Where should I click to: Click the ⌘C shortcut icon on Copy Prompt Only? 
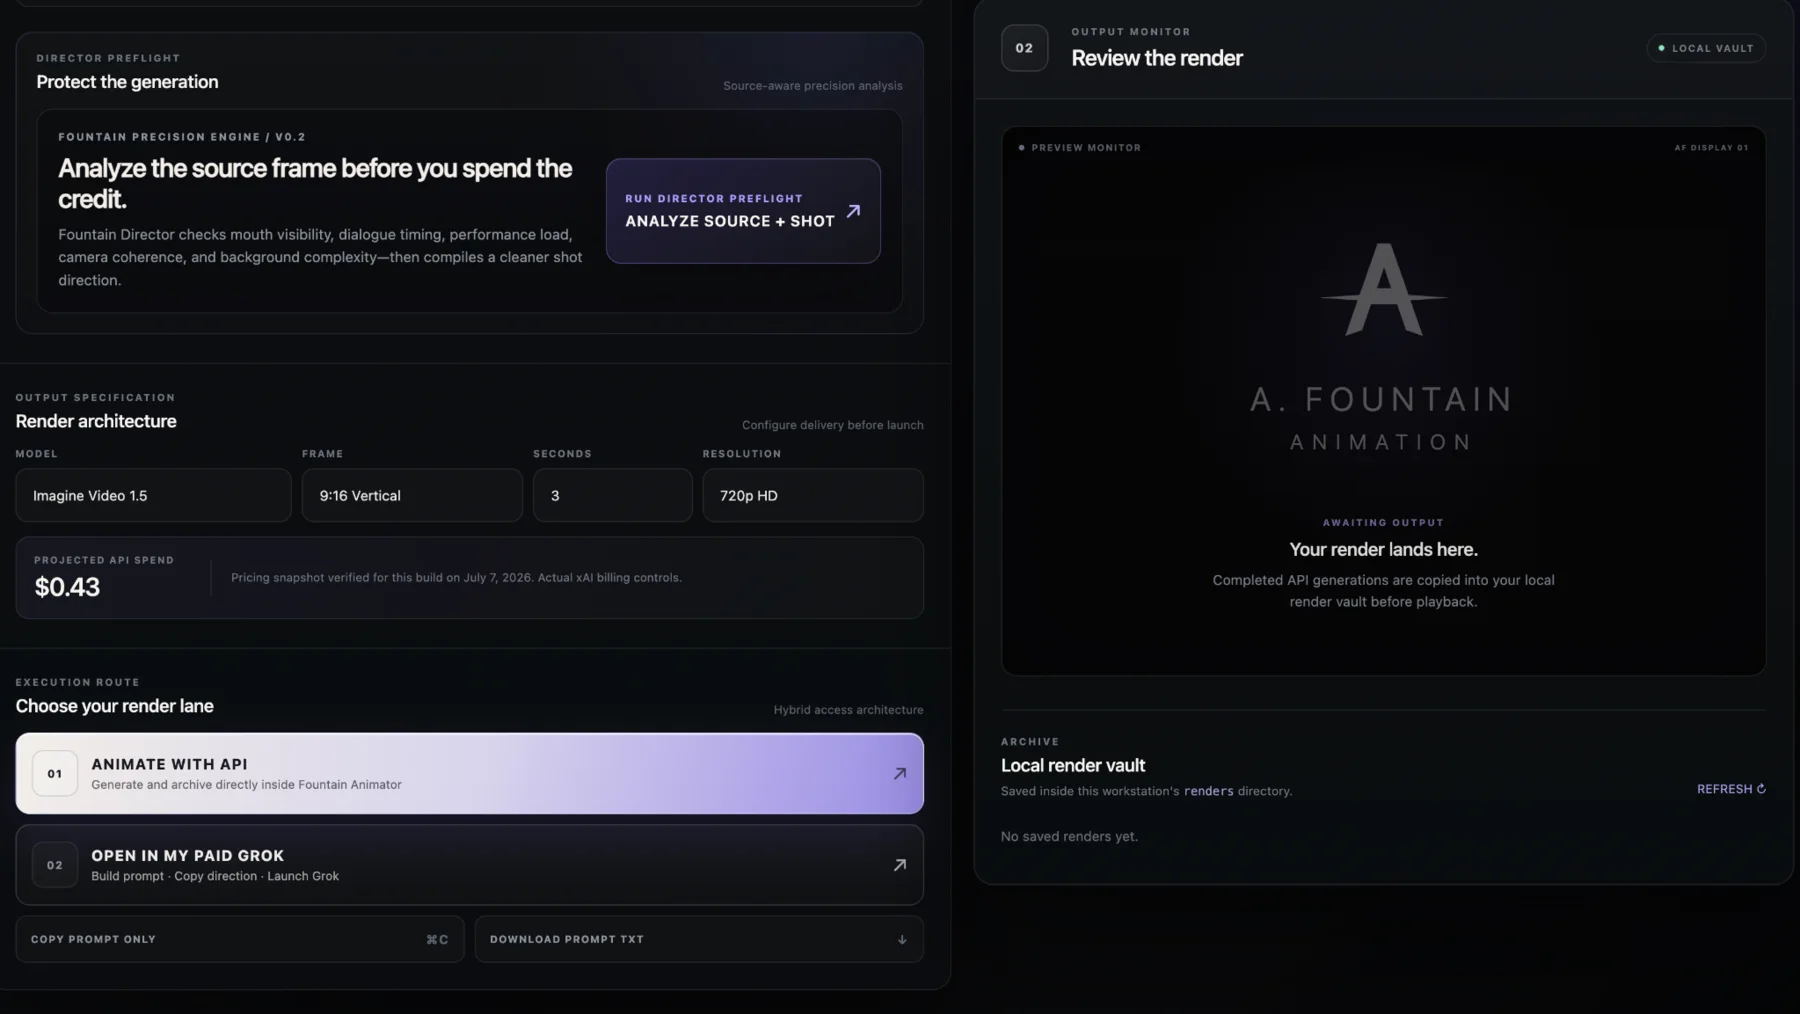click(x=437, y=939)
